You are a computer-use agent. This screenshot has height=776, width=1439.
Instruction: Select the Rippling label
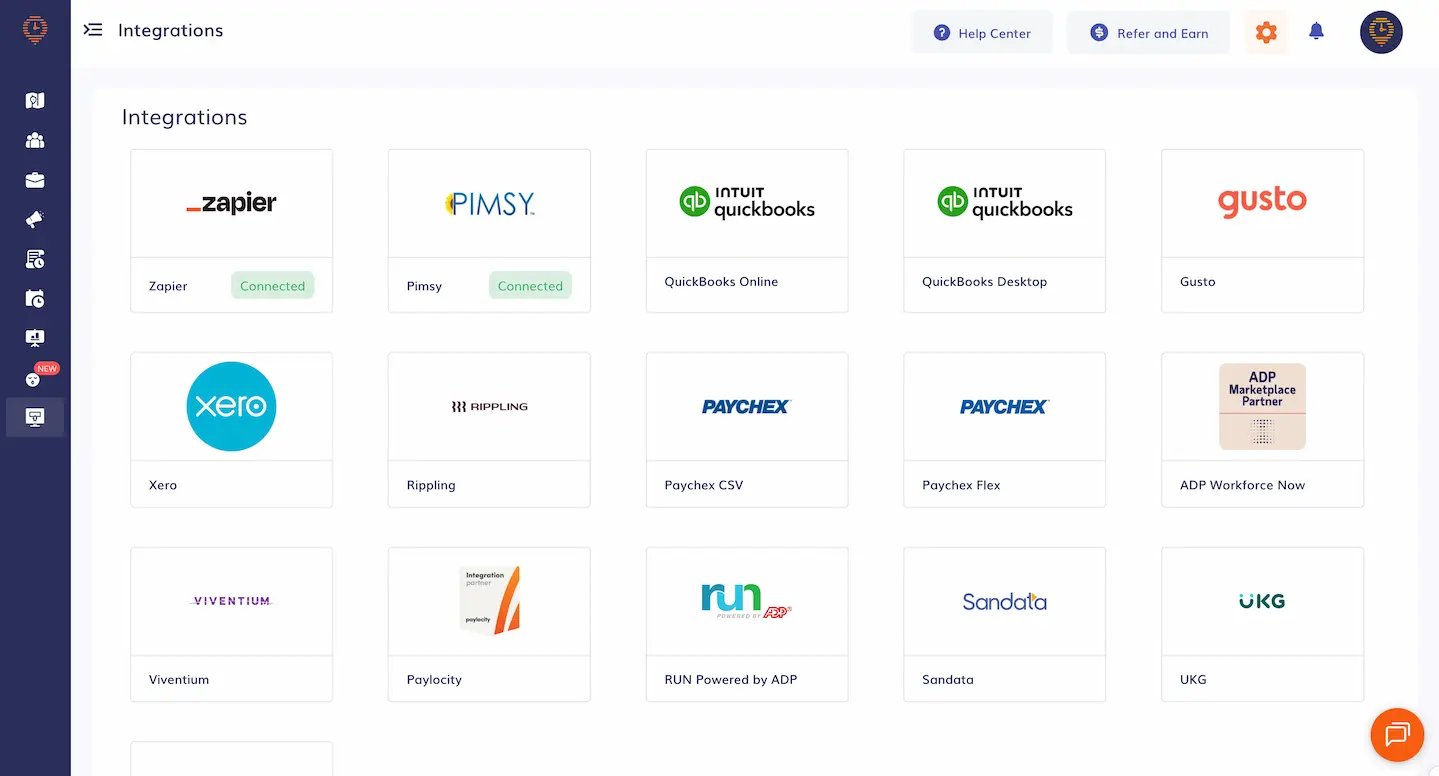pos(431,485)
